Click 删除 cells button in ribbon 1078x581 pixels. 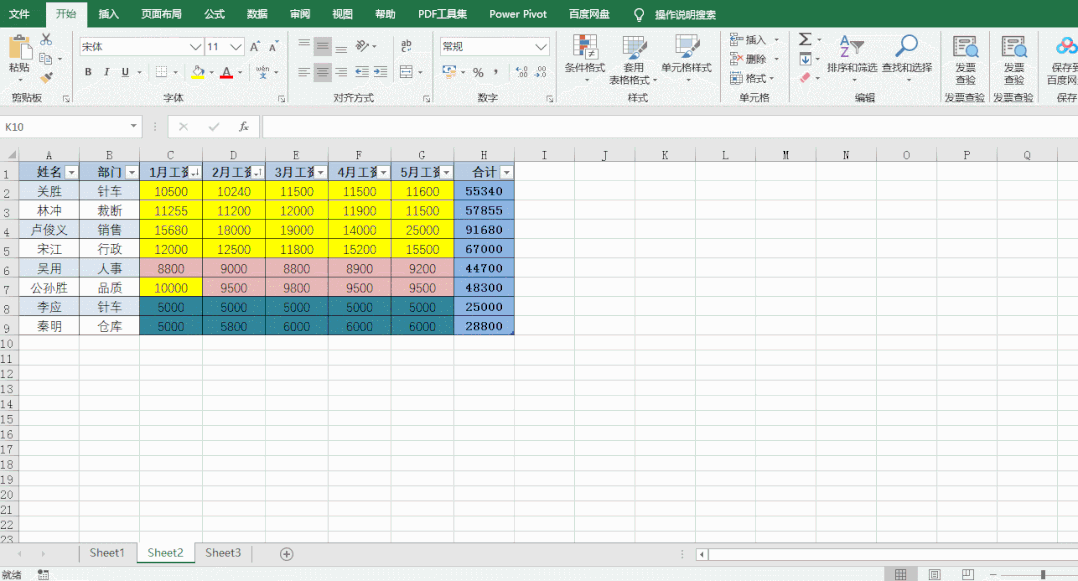pyautogui.click(x=755, y=59)
